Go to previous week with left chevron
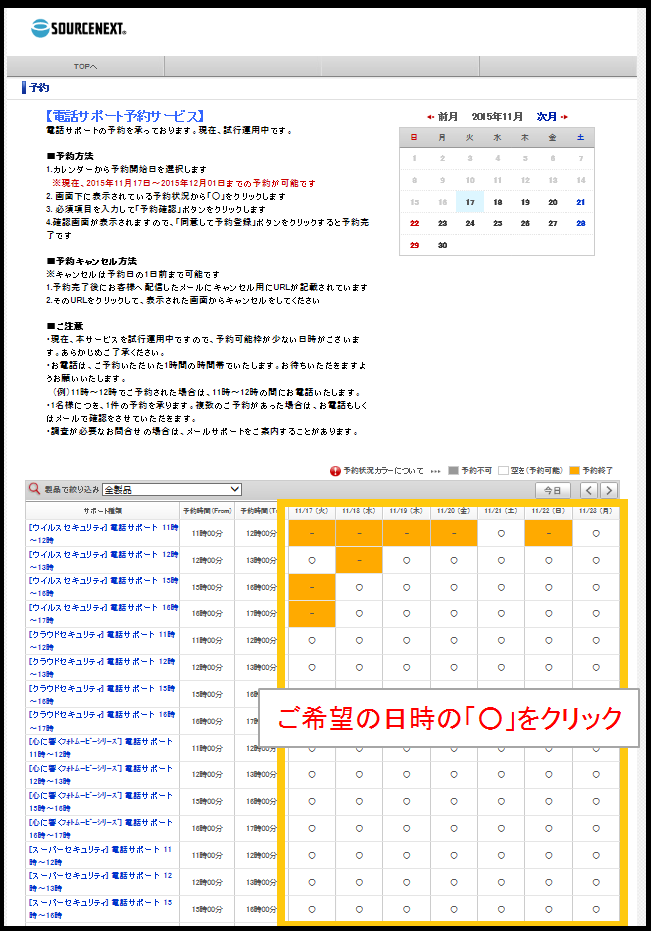 pos(588,490)
